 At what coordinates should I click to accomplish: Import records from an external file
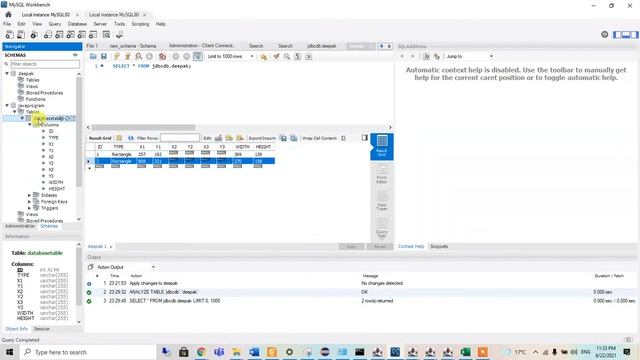tap(293, 138)
